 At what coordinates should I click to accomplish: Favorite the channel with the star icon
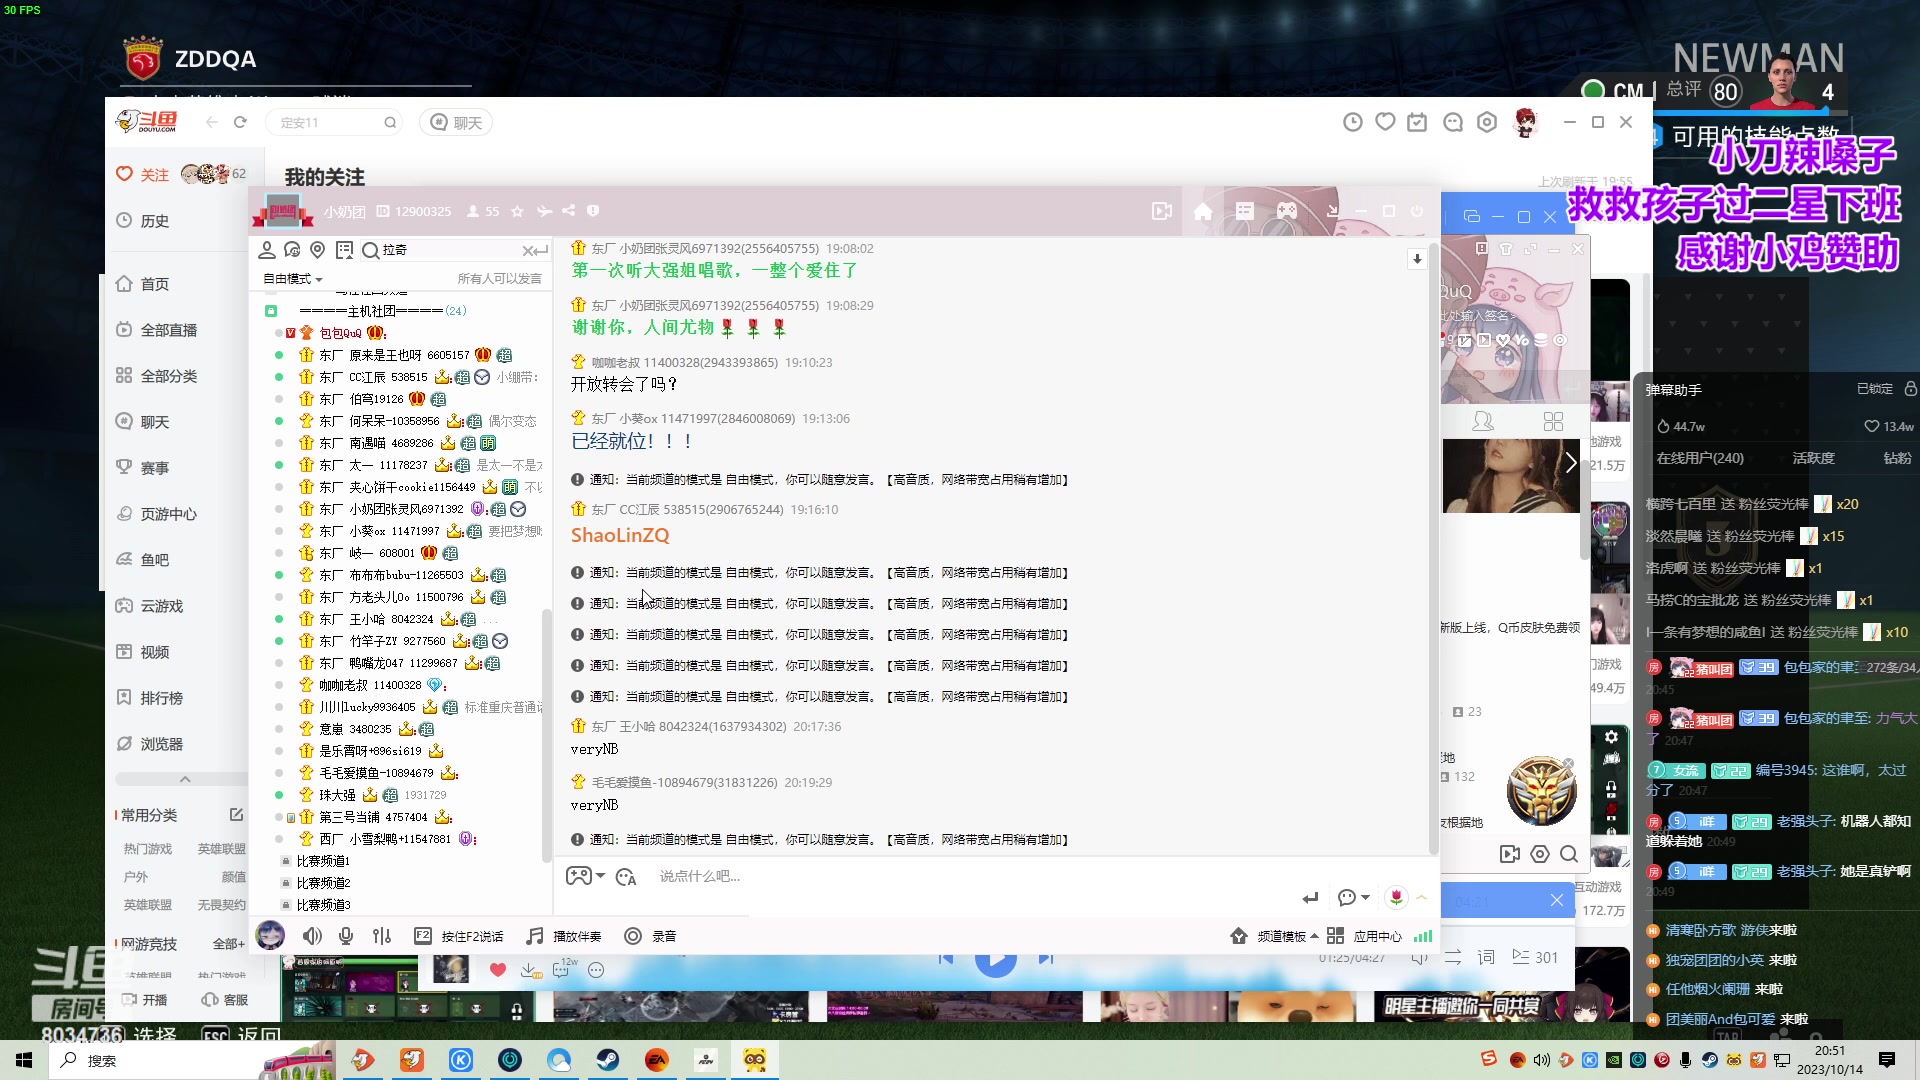[x=517, y=211]
